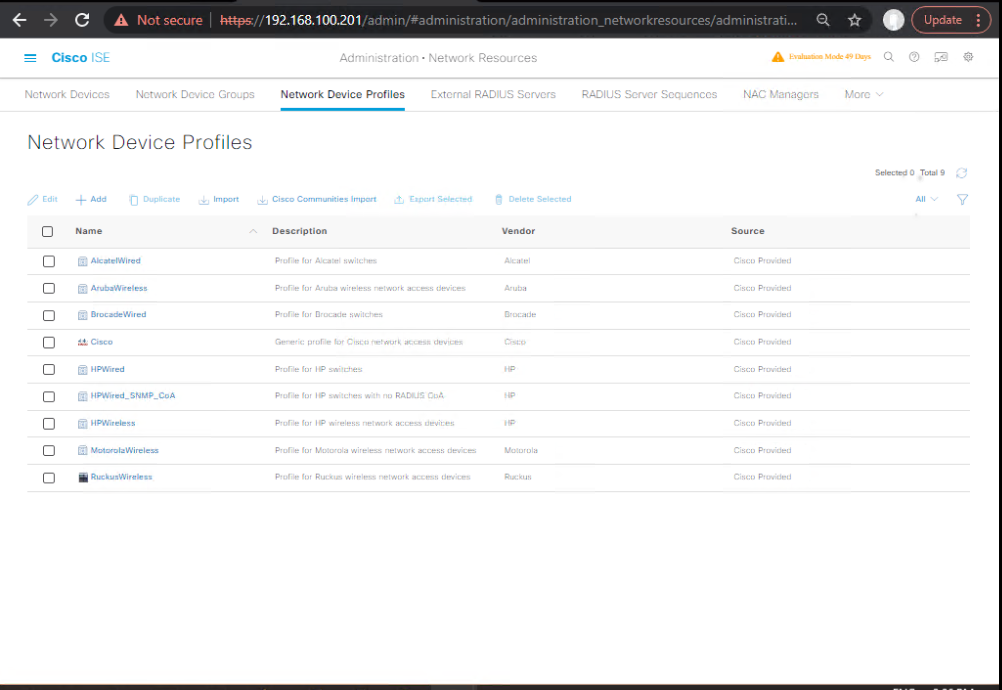
Task: Switch to Network Devices tab
Action: click(x=67, y=95)
